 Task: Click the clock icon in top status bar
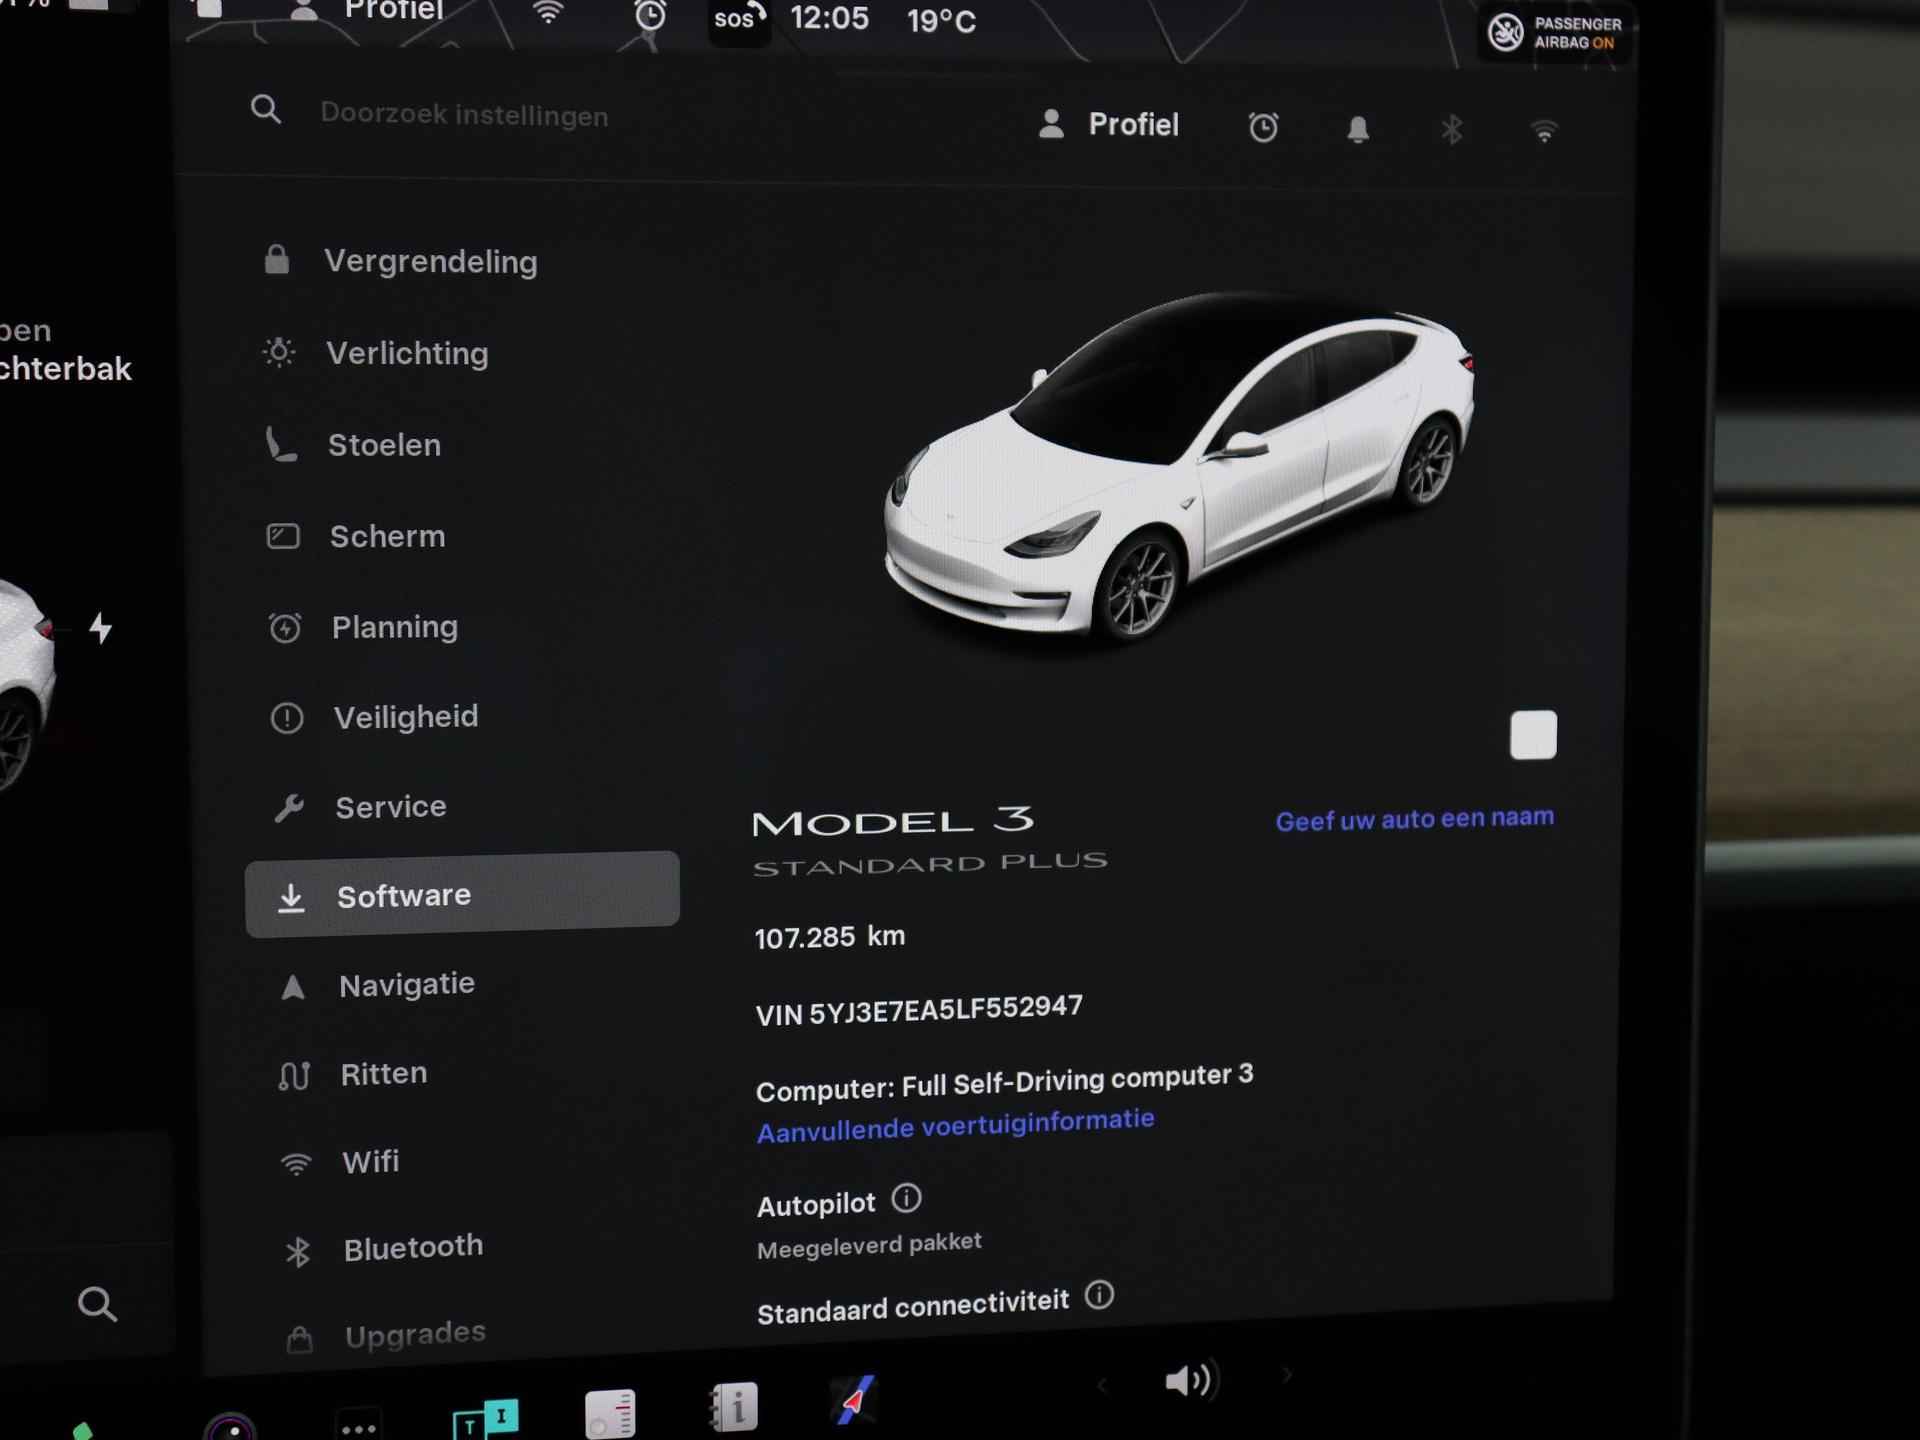tap(650, 14)
